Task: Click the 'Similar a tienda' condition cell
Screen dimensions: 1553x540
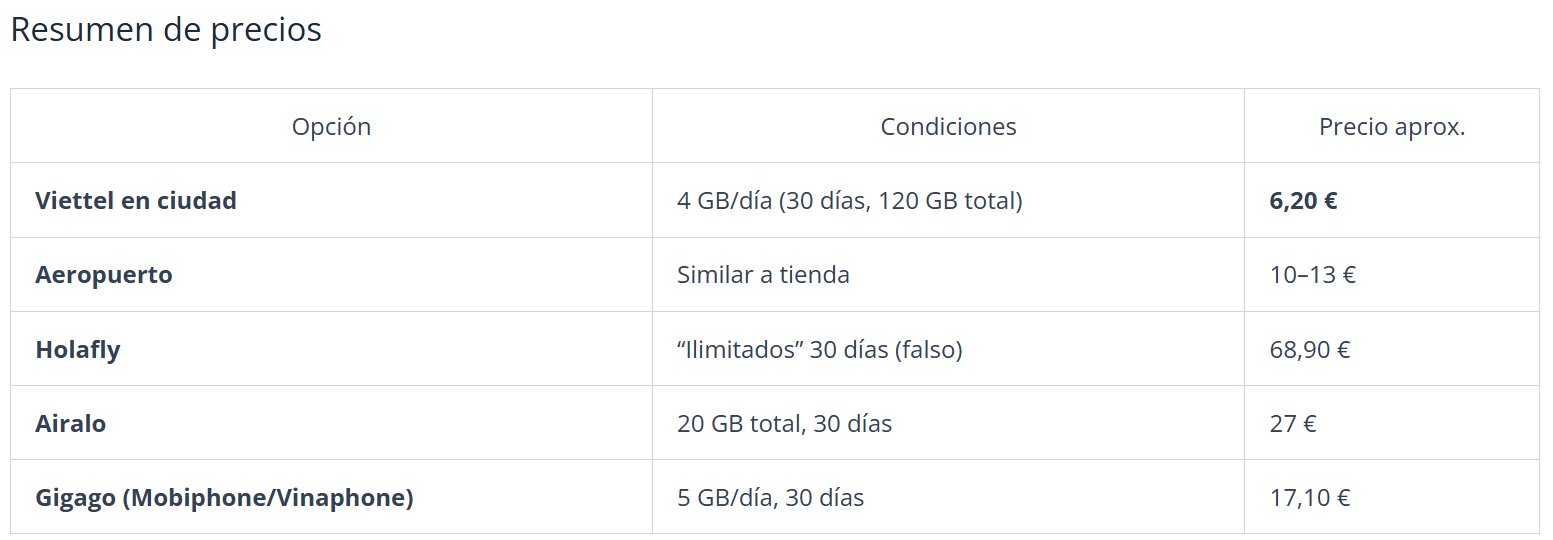Action: [x=763, y=275]
